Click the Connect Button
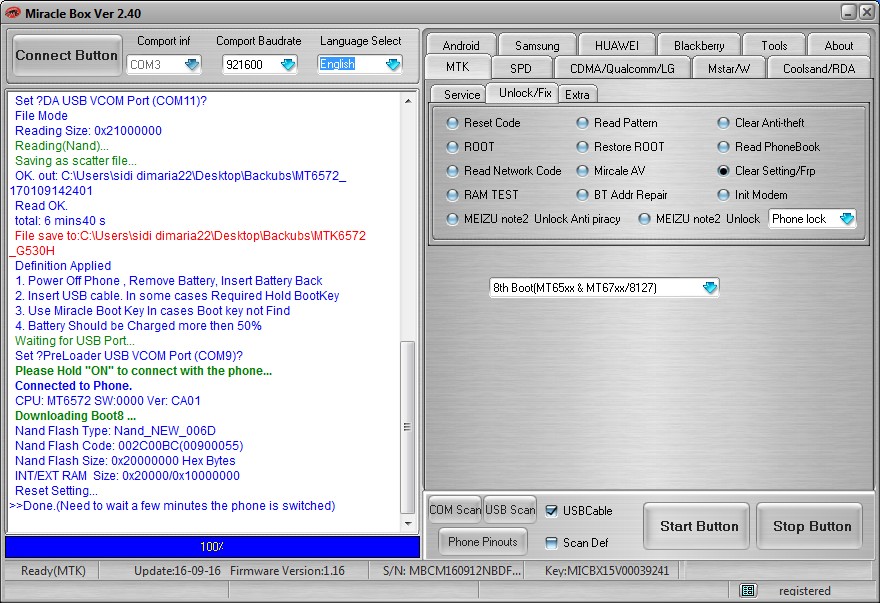Image resolution: width=880 pixels, height=603 pixels. pos(67,55)
